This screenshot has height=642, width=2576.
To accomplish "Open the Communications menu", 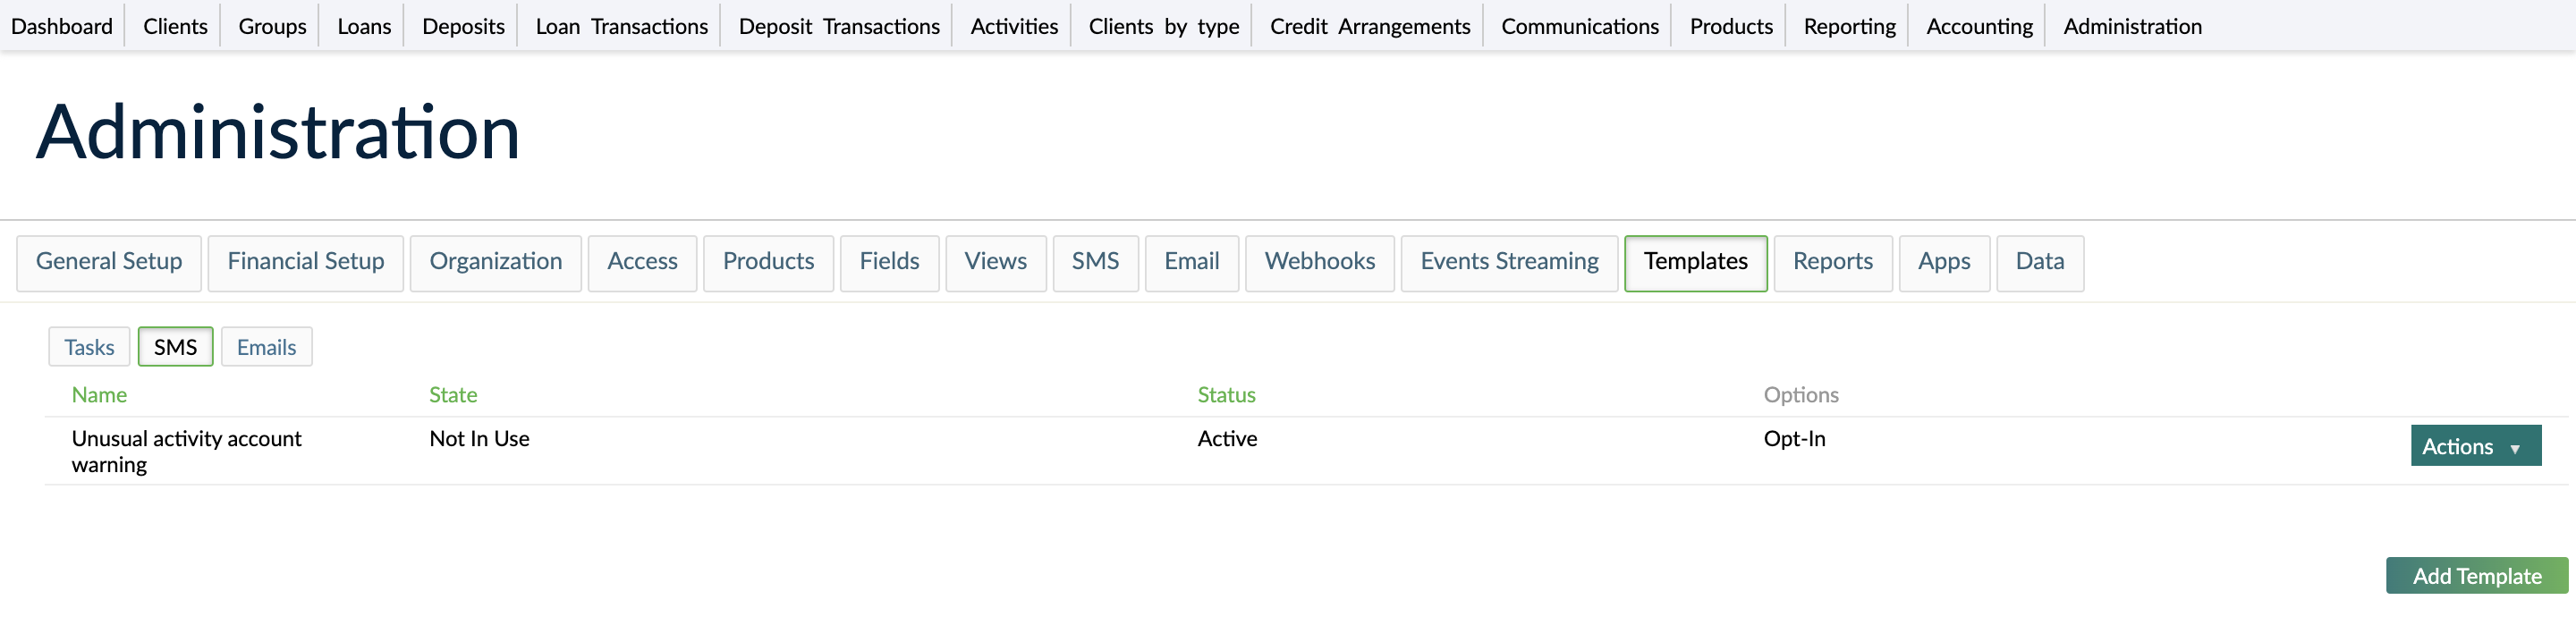I will click(1577, 25).
